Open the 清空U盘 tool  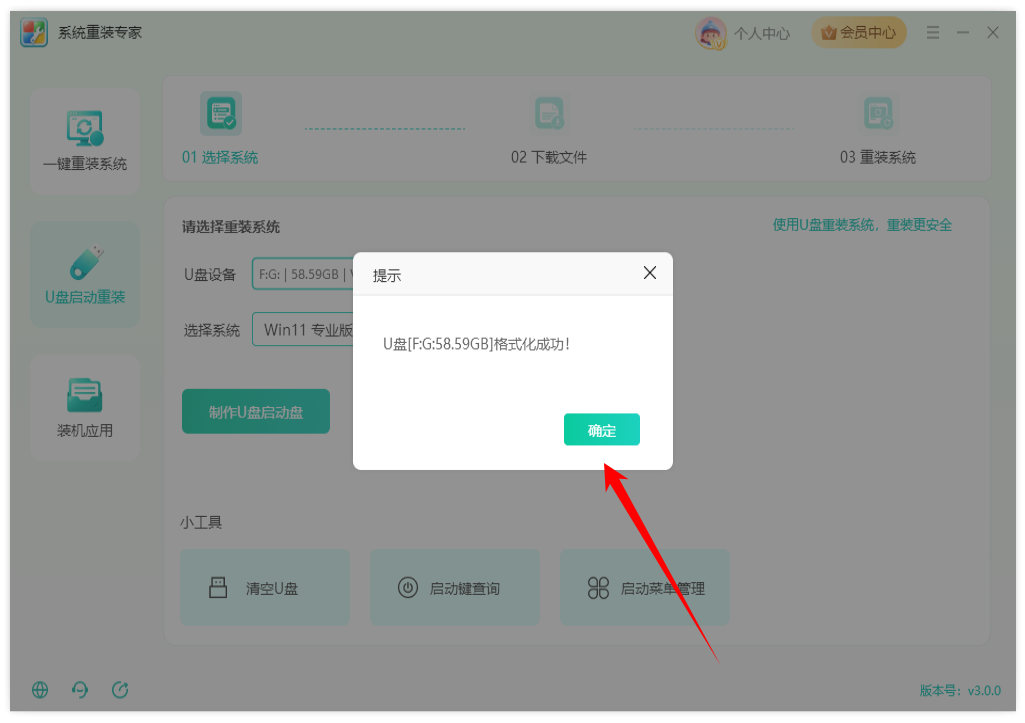(x=265, y=588)
